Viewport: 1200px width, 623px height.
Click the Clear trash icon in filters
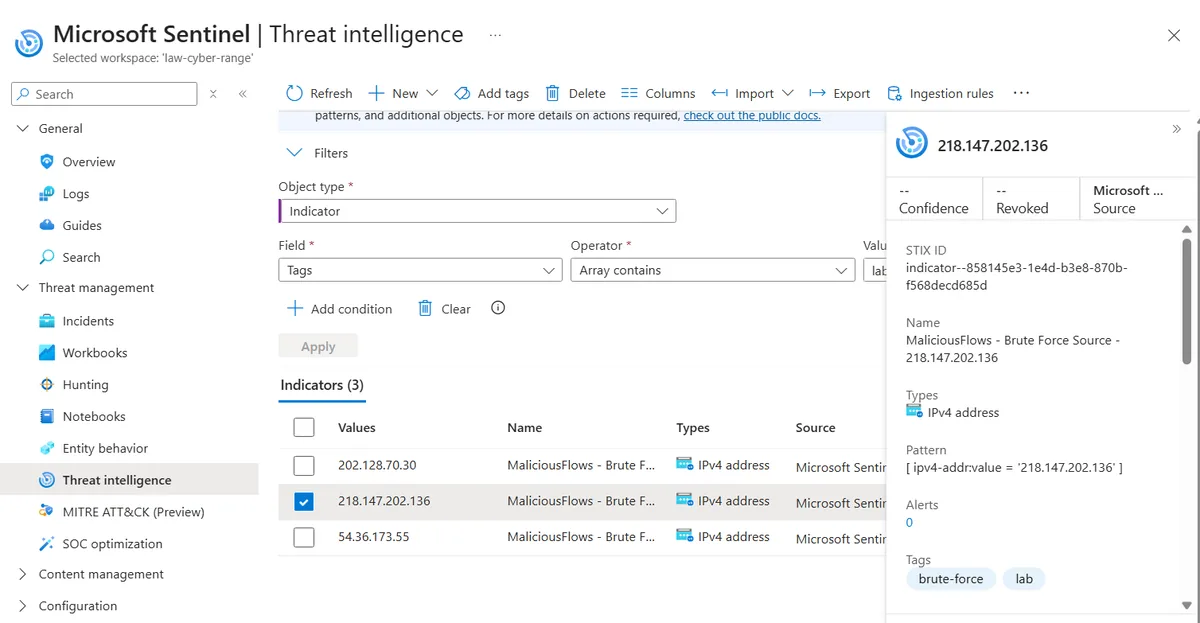coord(425,309)
